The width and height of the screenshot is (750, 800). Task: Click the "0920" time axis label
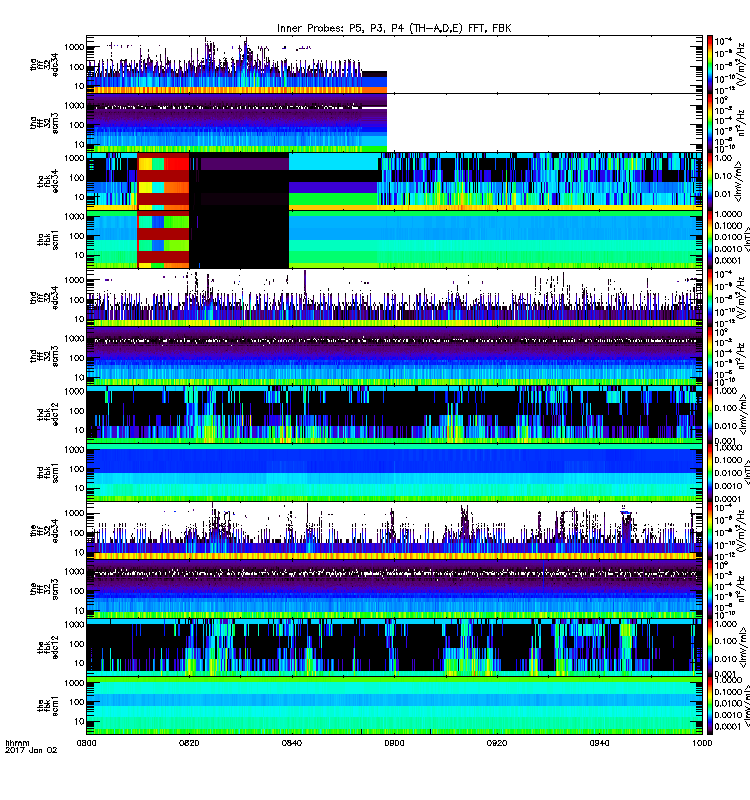497,743
